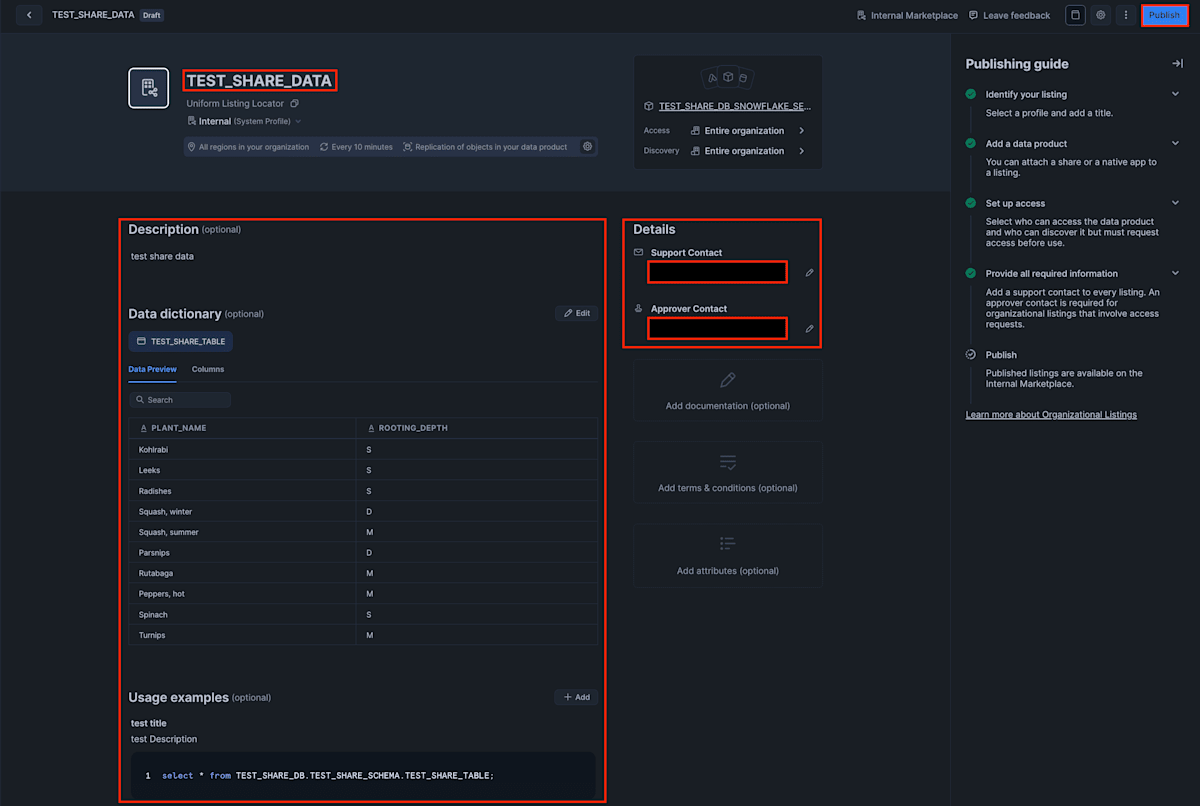Click check beside Provide all required information
The height and width of the screenshot is (806, 1200).
point(970,273)
